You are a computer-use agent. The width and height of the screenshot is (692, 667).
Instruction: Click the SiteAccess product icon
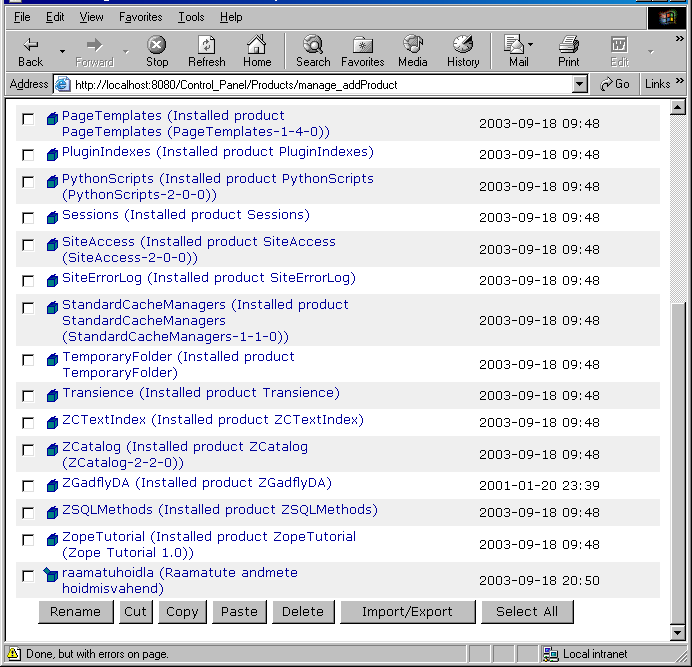(52, 245)
